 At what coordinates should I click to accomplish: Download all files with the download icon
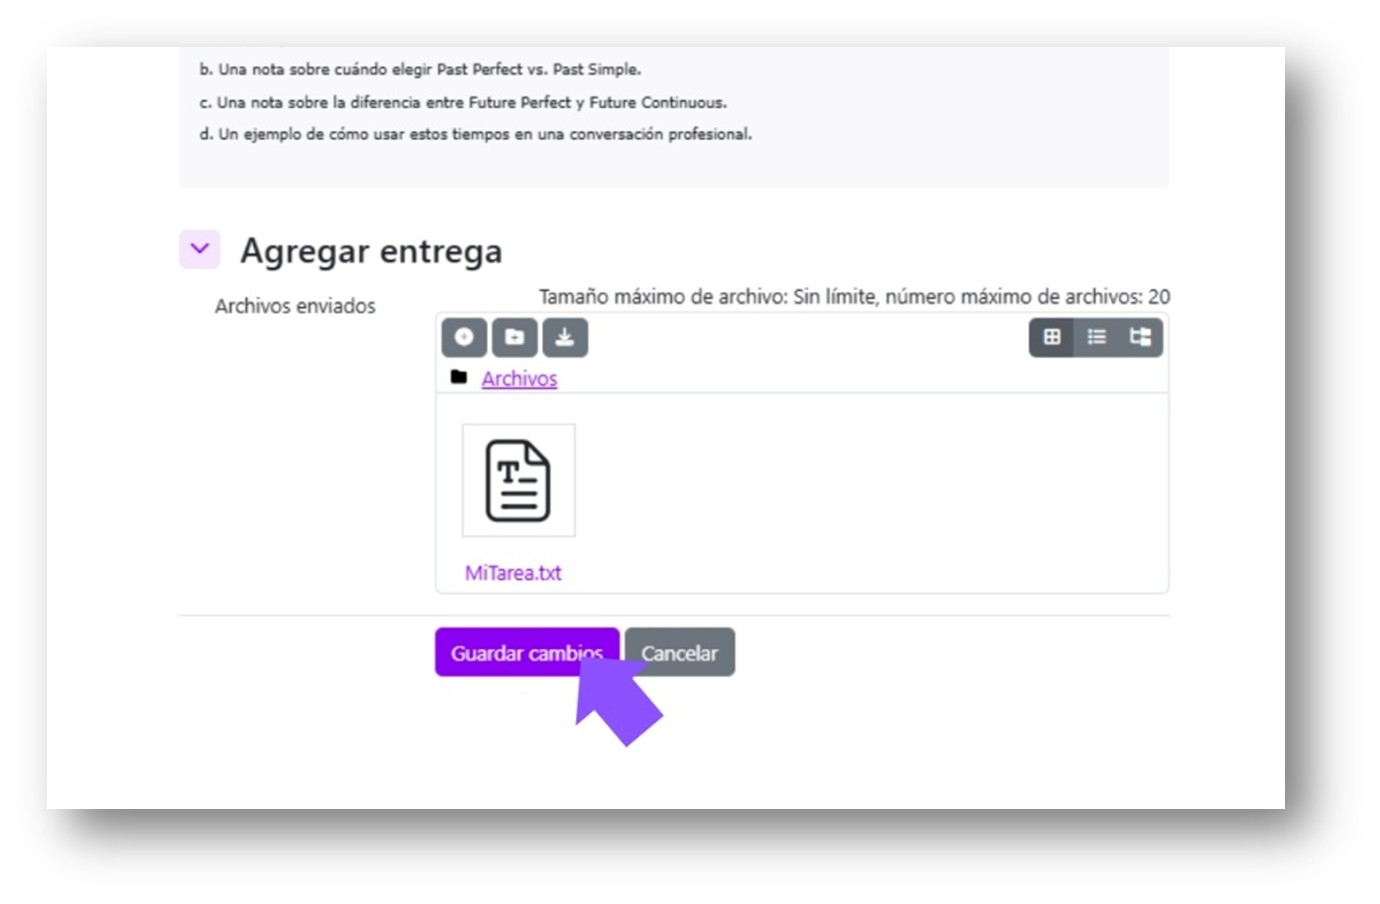pyautogui.click(x=565, y=337)
